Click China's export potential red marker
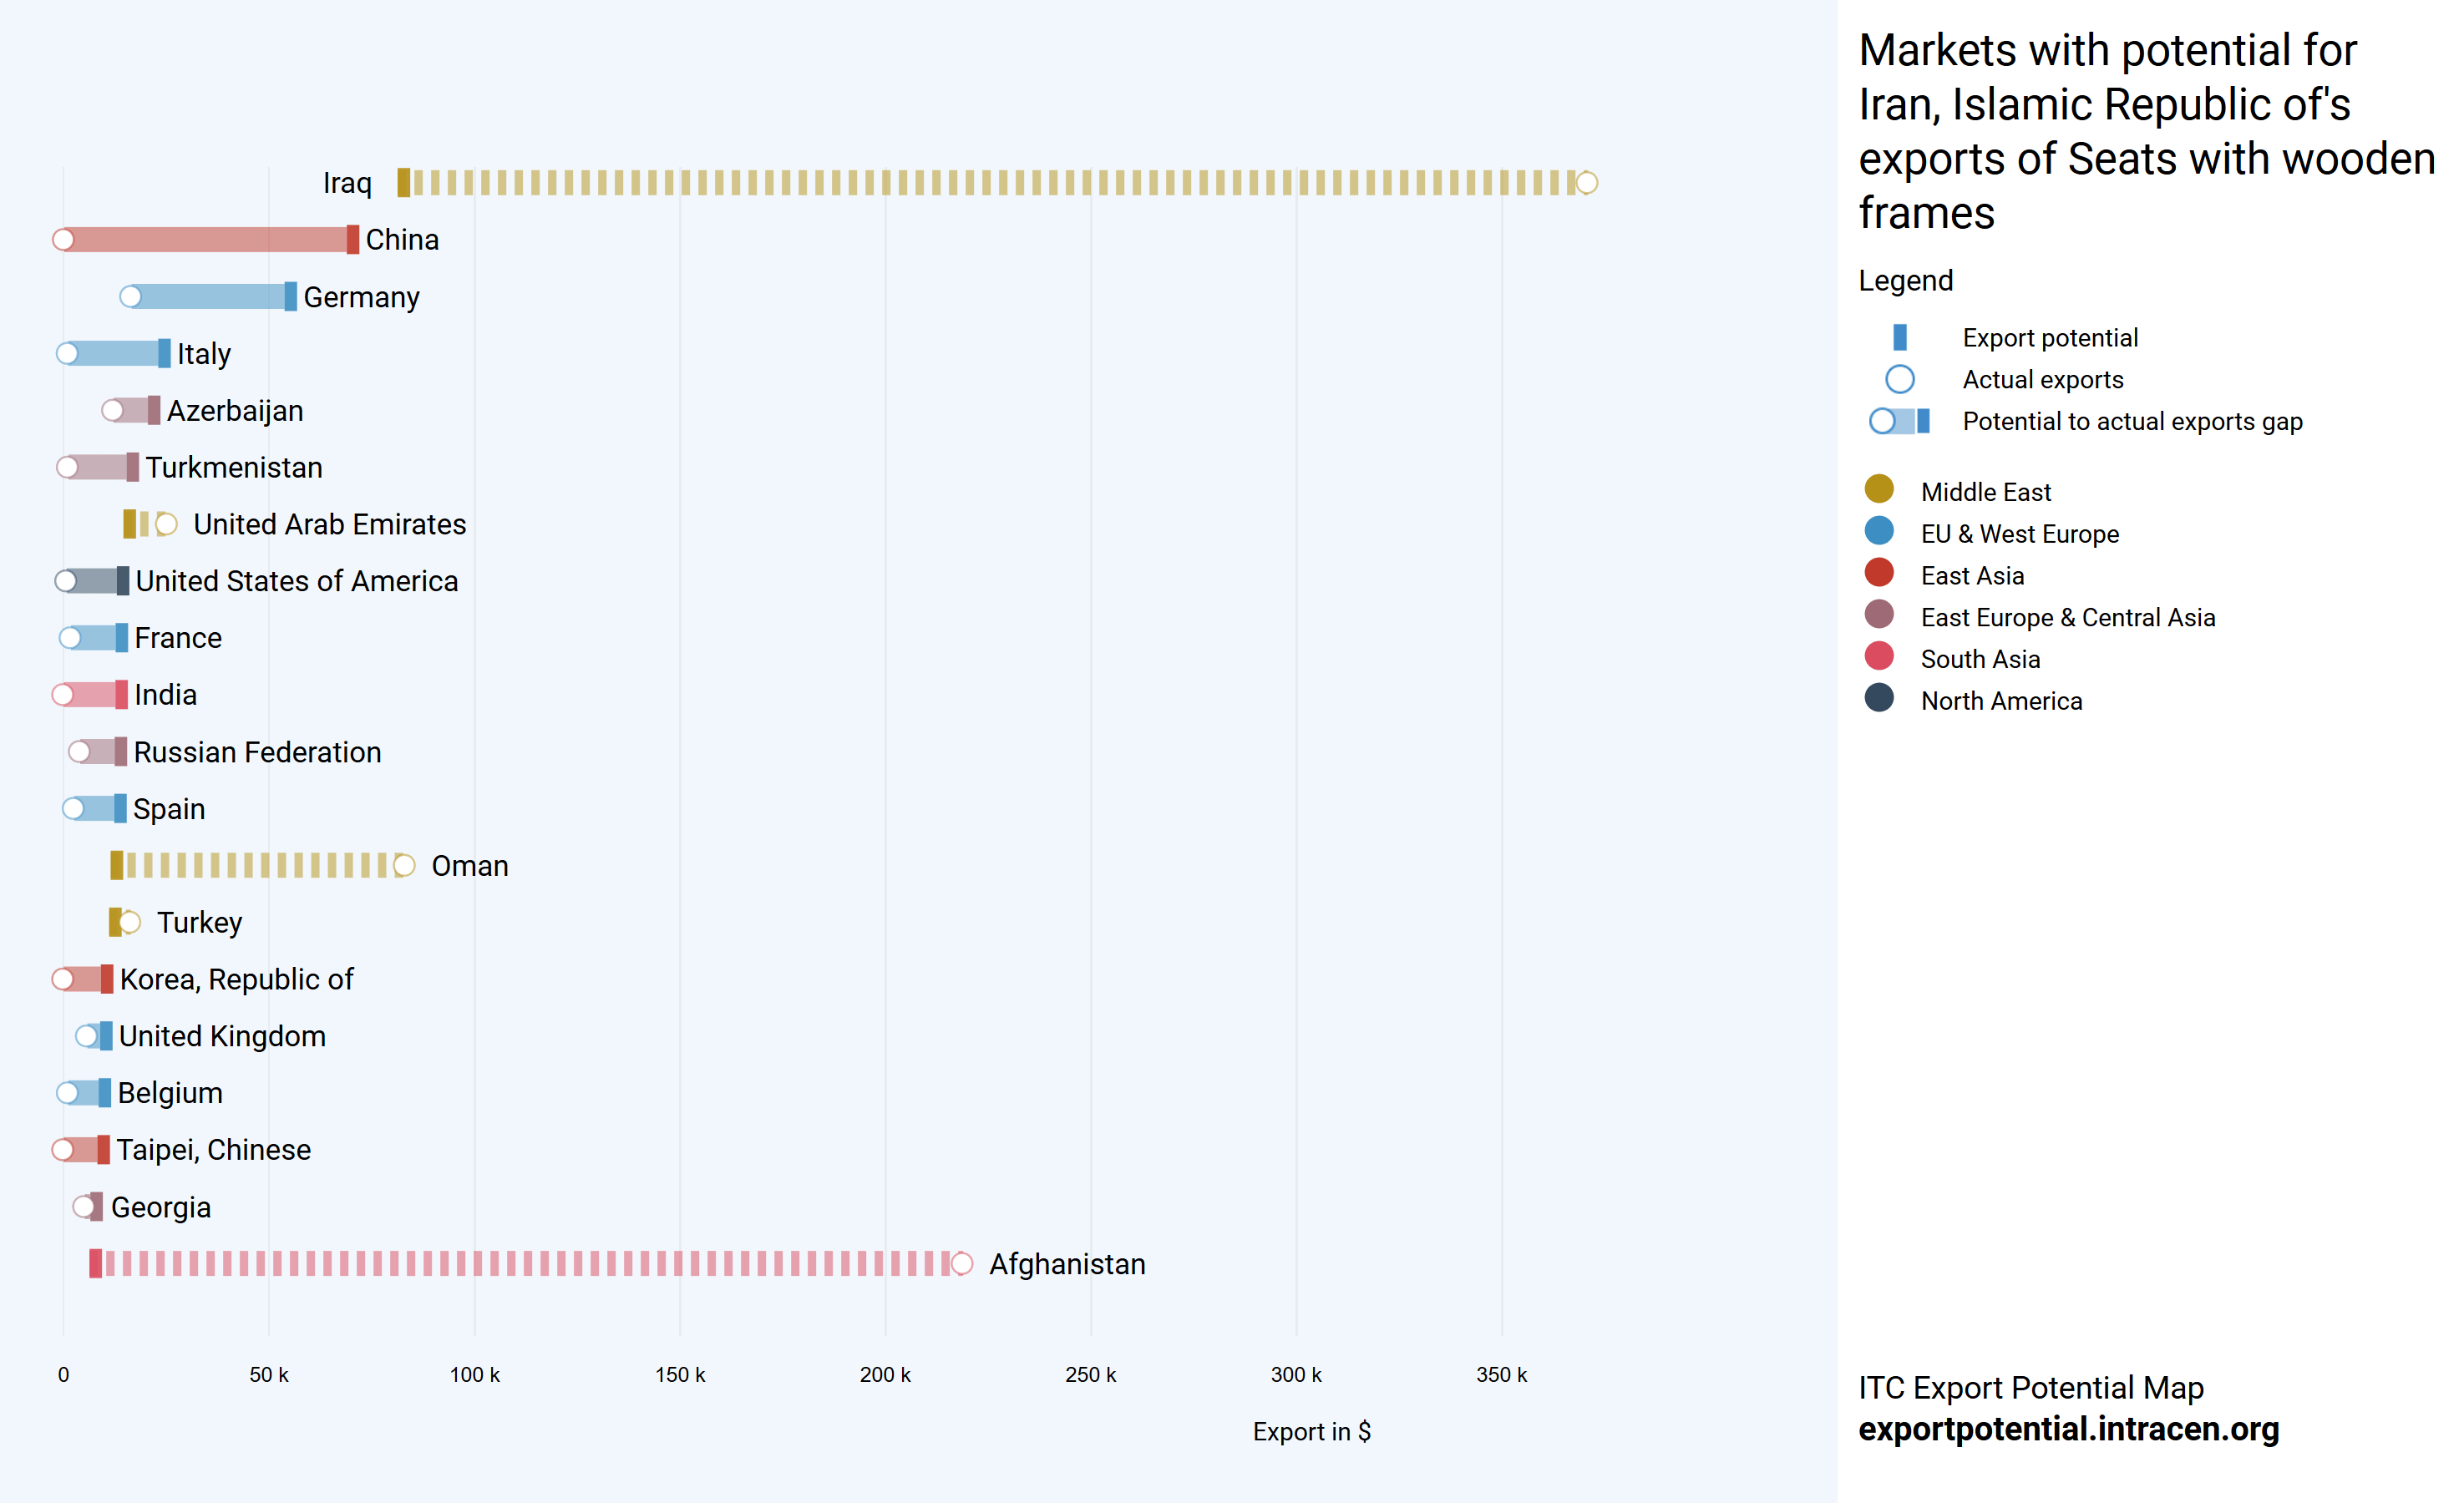This screenshot has height=1503, width=2464. coord(353,240)
